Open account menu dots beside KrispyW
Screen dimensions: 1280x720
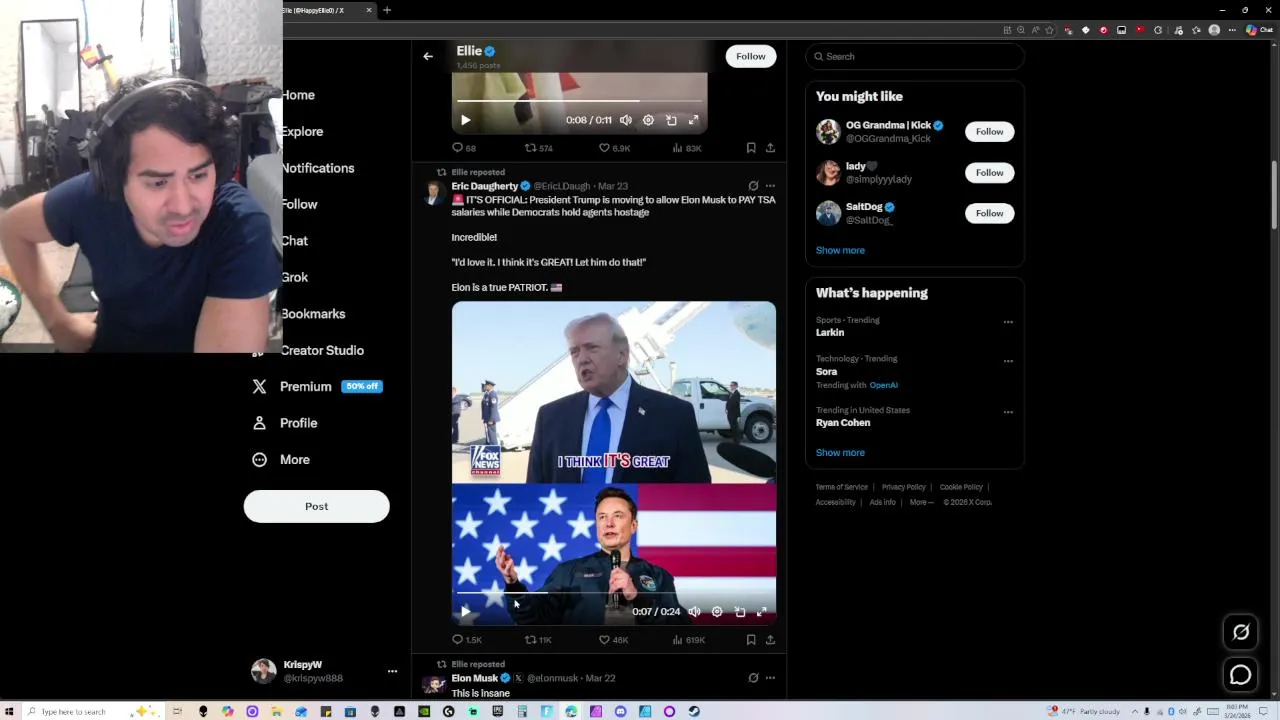(x=392, y=671)
